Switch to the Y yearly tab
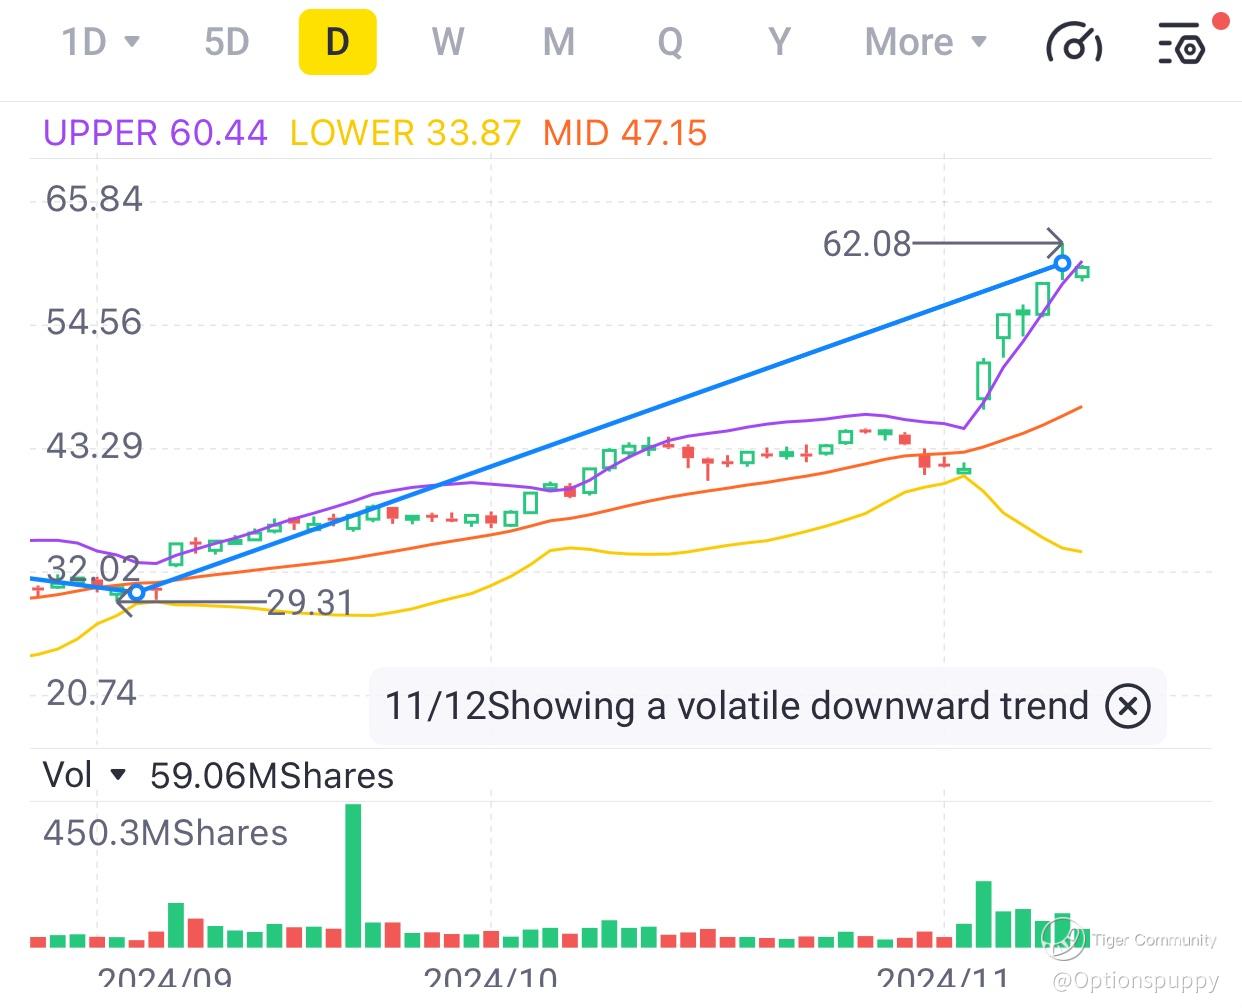Viewport: 1242px width, 1008px height. coord(779,42)
